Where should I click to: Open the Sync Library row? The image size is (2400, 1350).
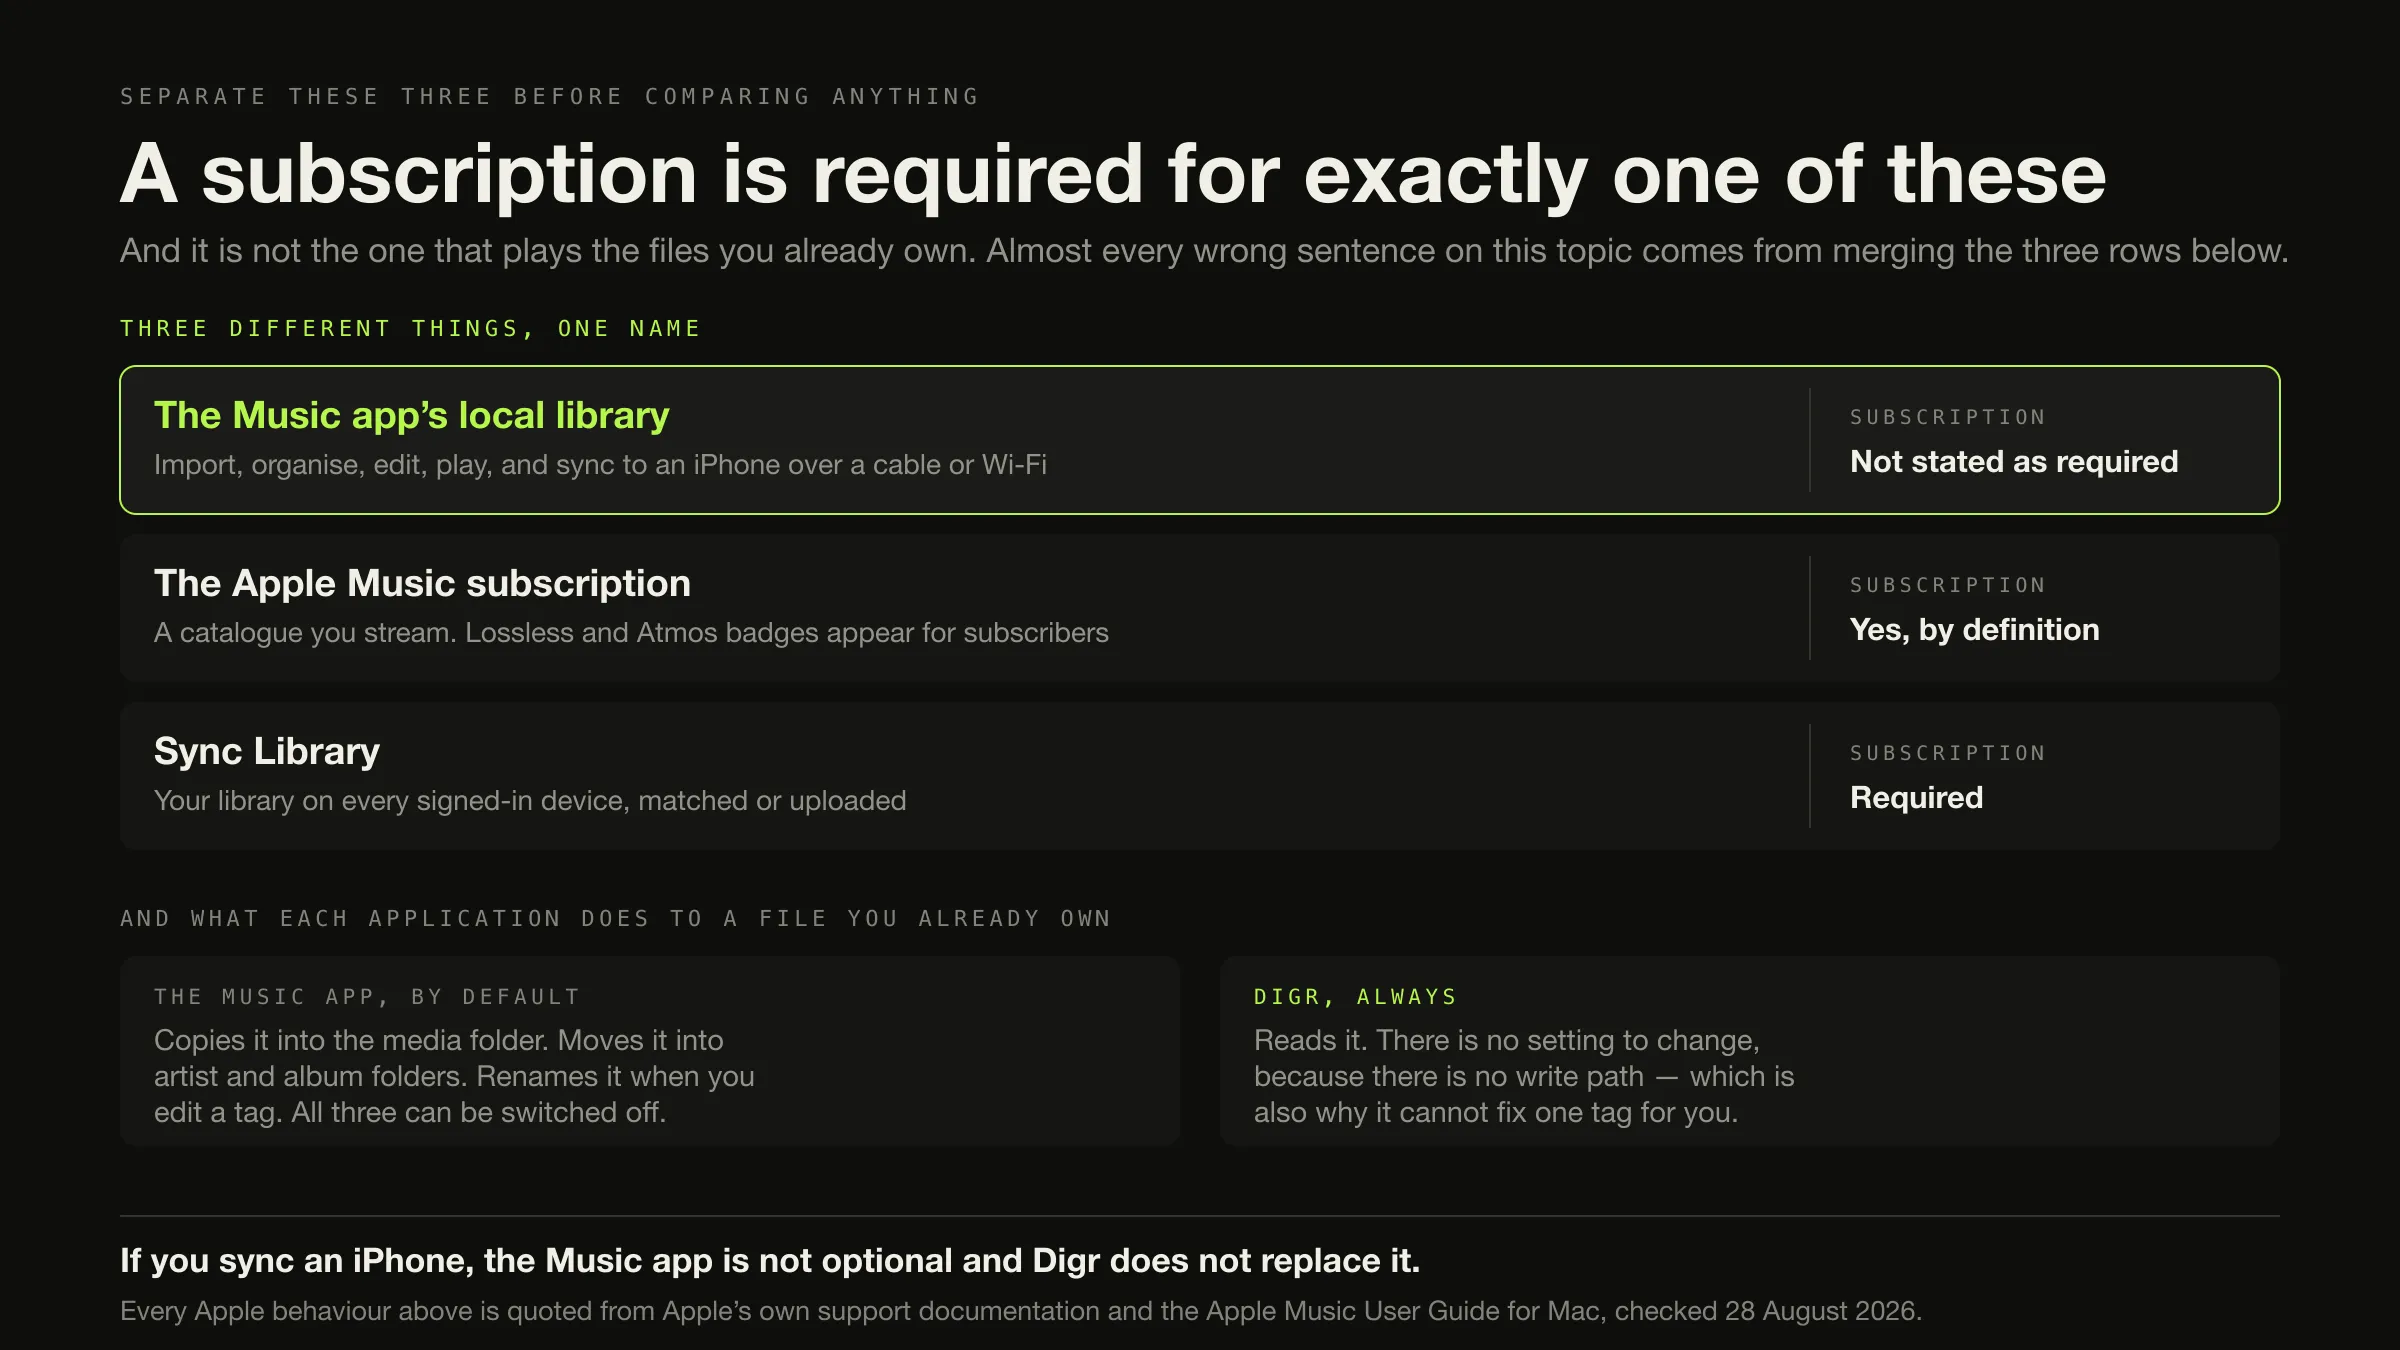coord(1200,776)
